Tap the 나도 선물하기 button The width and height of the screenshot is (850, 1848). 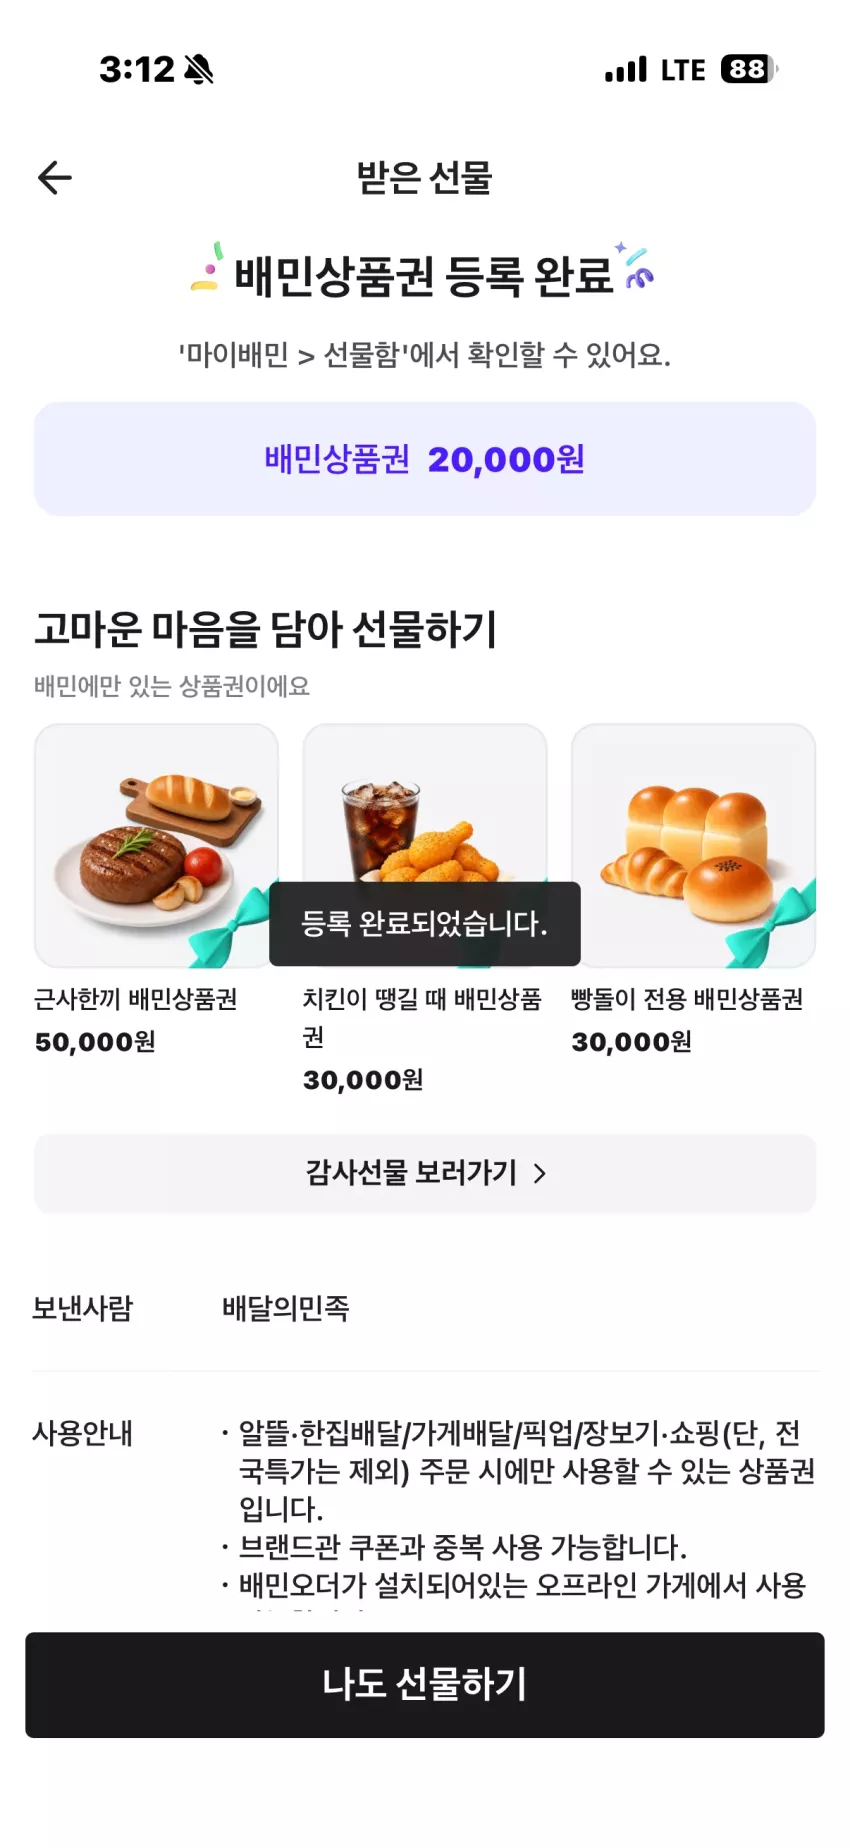pos(425,1684)
